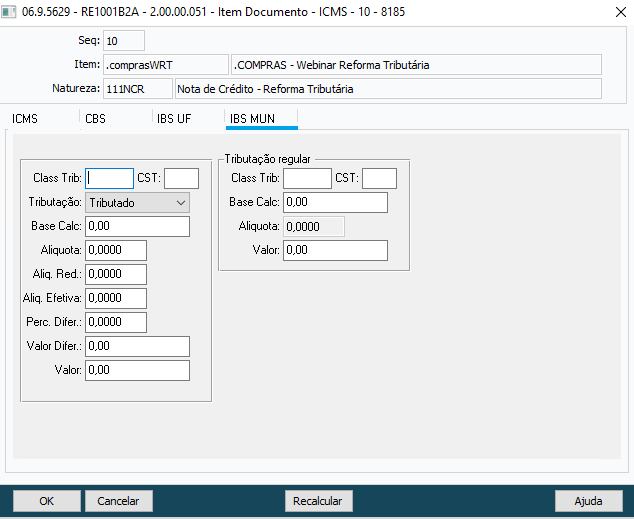This screenshot has width=634, height=519.
Task: Click Tributação regular Aliquota field
Action: (314, 226)
